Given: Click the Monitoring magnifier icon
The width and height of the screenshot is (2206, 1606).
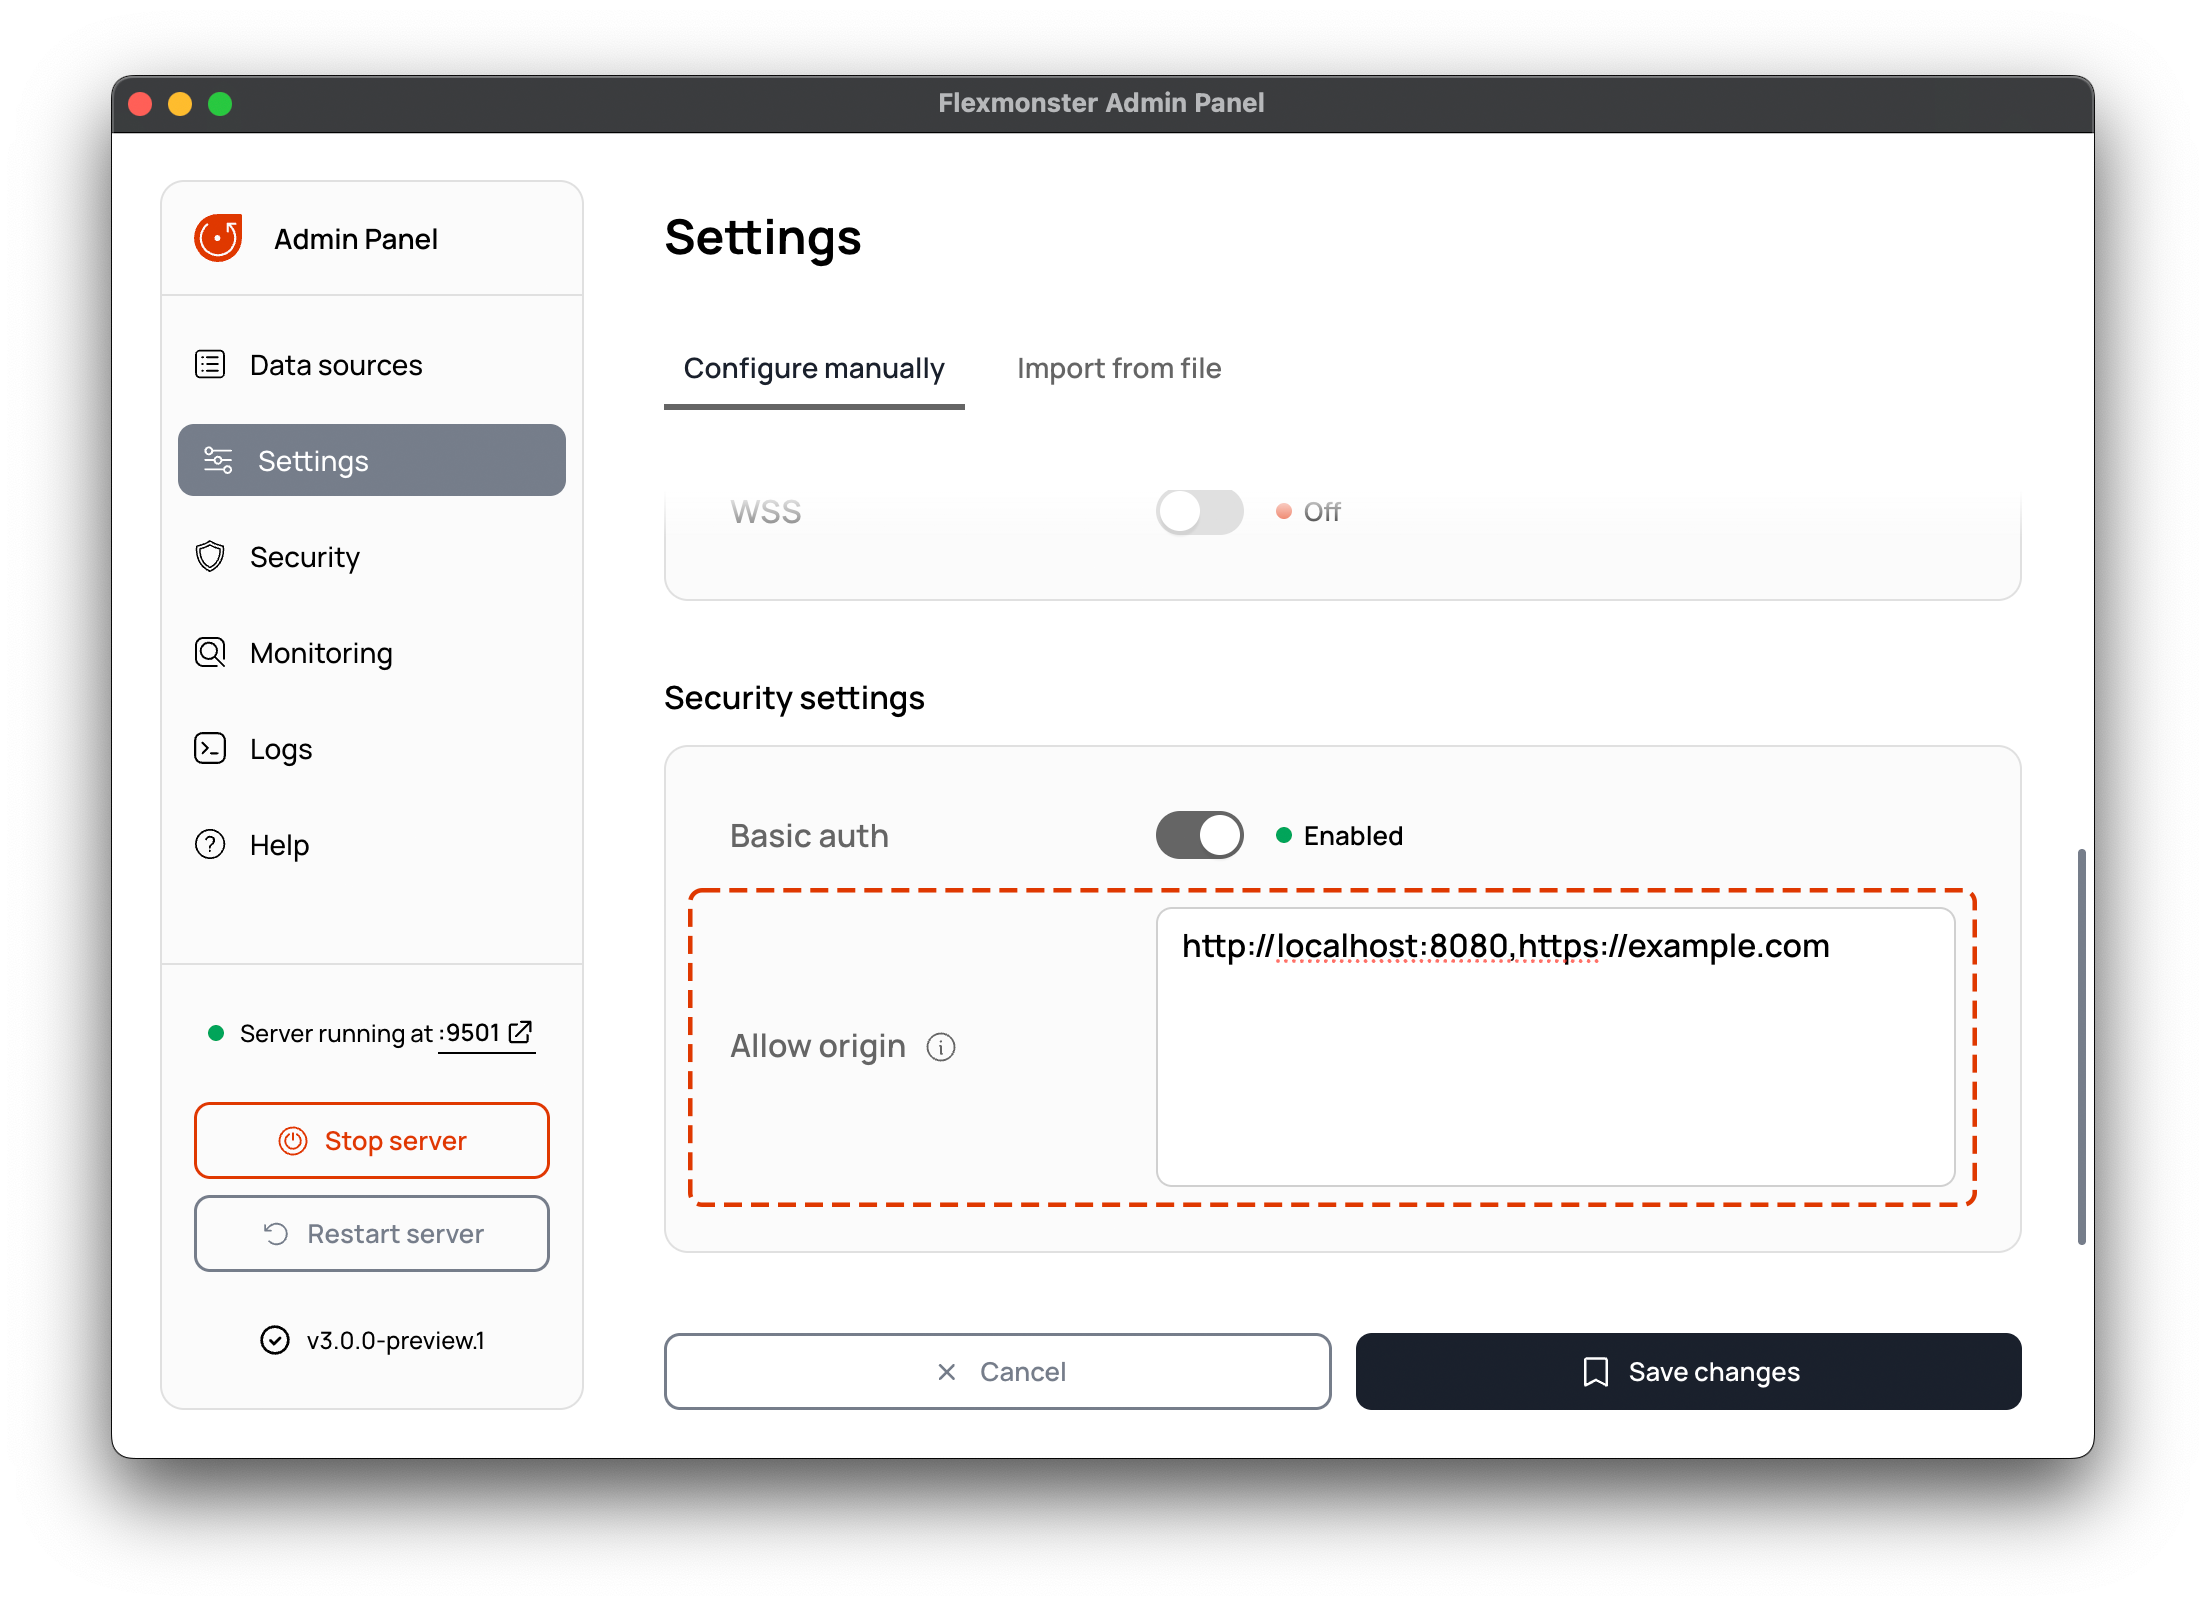Looking at the screenshot, I should click(x=210, y=653).
